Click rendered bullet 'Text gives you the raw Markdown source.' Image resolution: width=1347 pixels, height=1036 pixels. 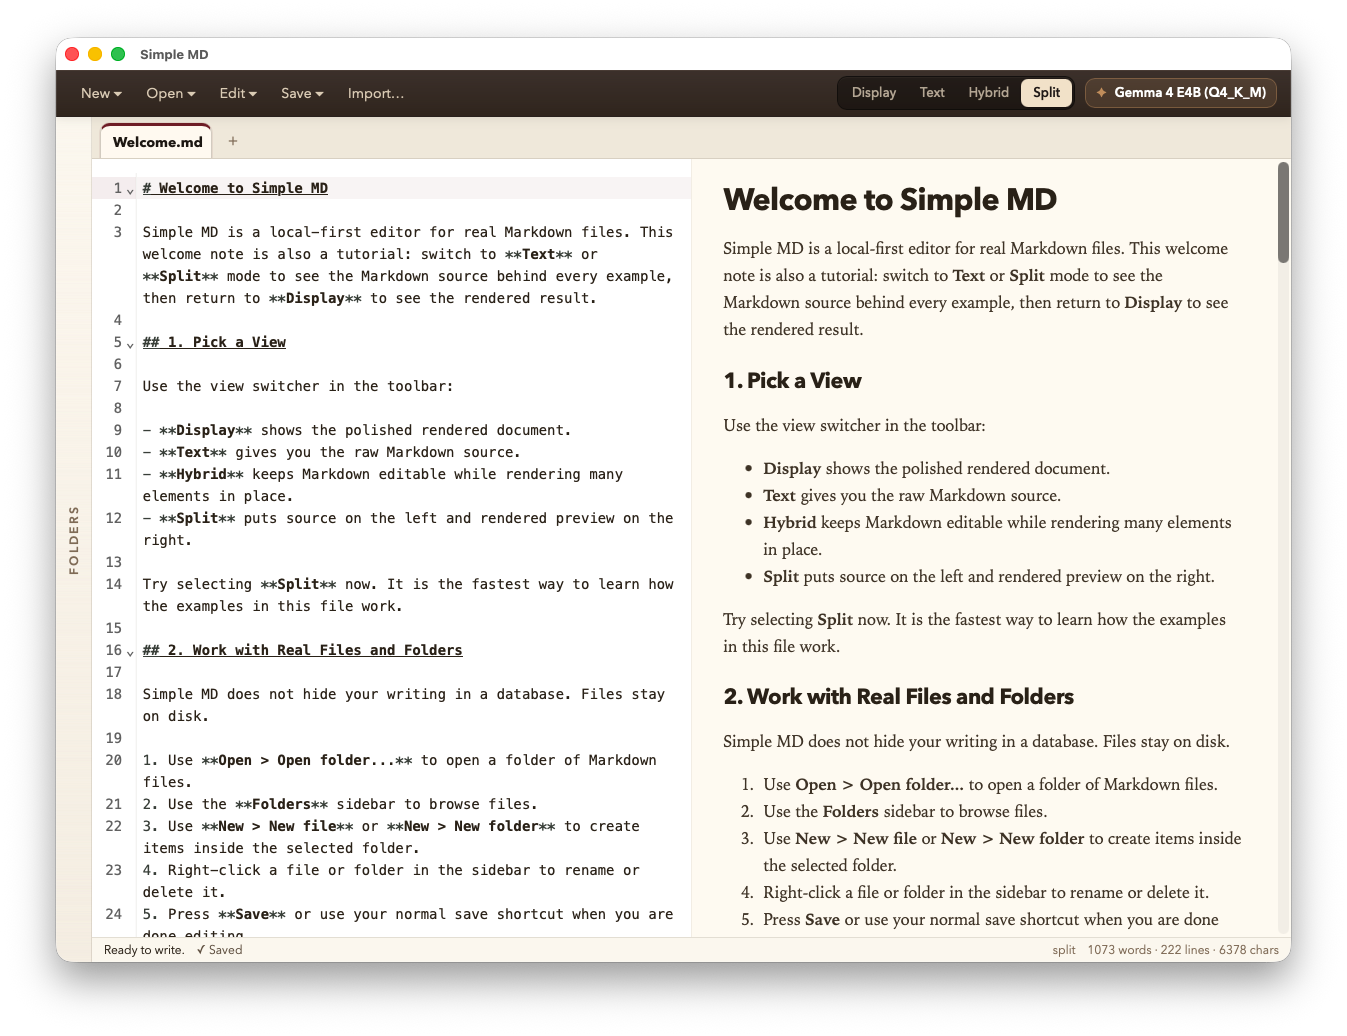912,495
